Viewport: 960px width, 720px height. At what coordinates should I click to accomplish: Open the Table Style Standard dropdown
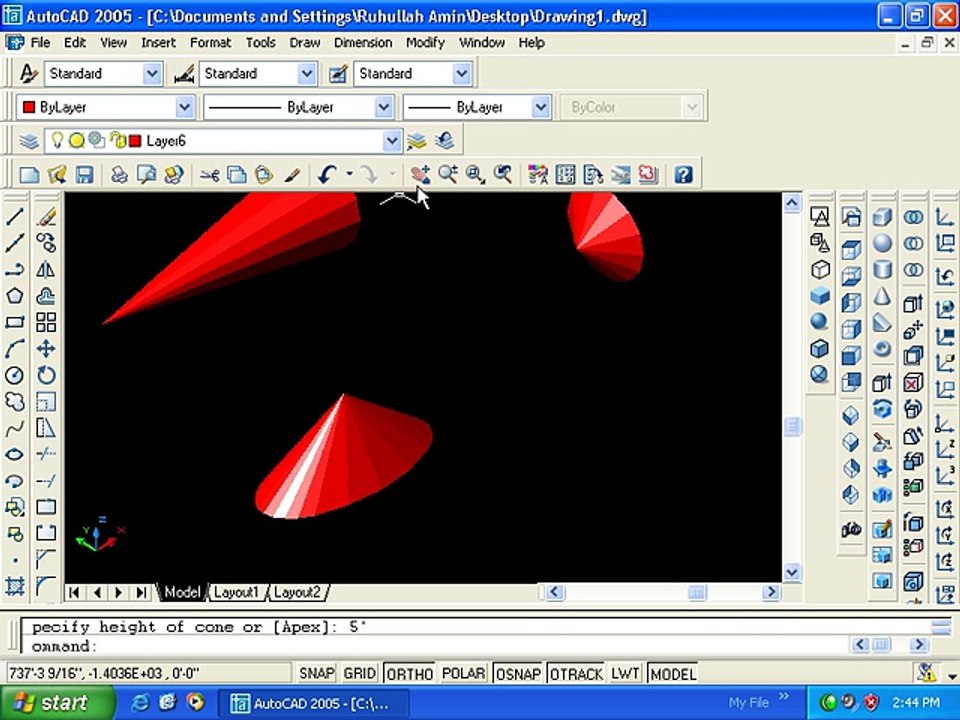pyautogui.click(x=462, y=73)
